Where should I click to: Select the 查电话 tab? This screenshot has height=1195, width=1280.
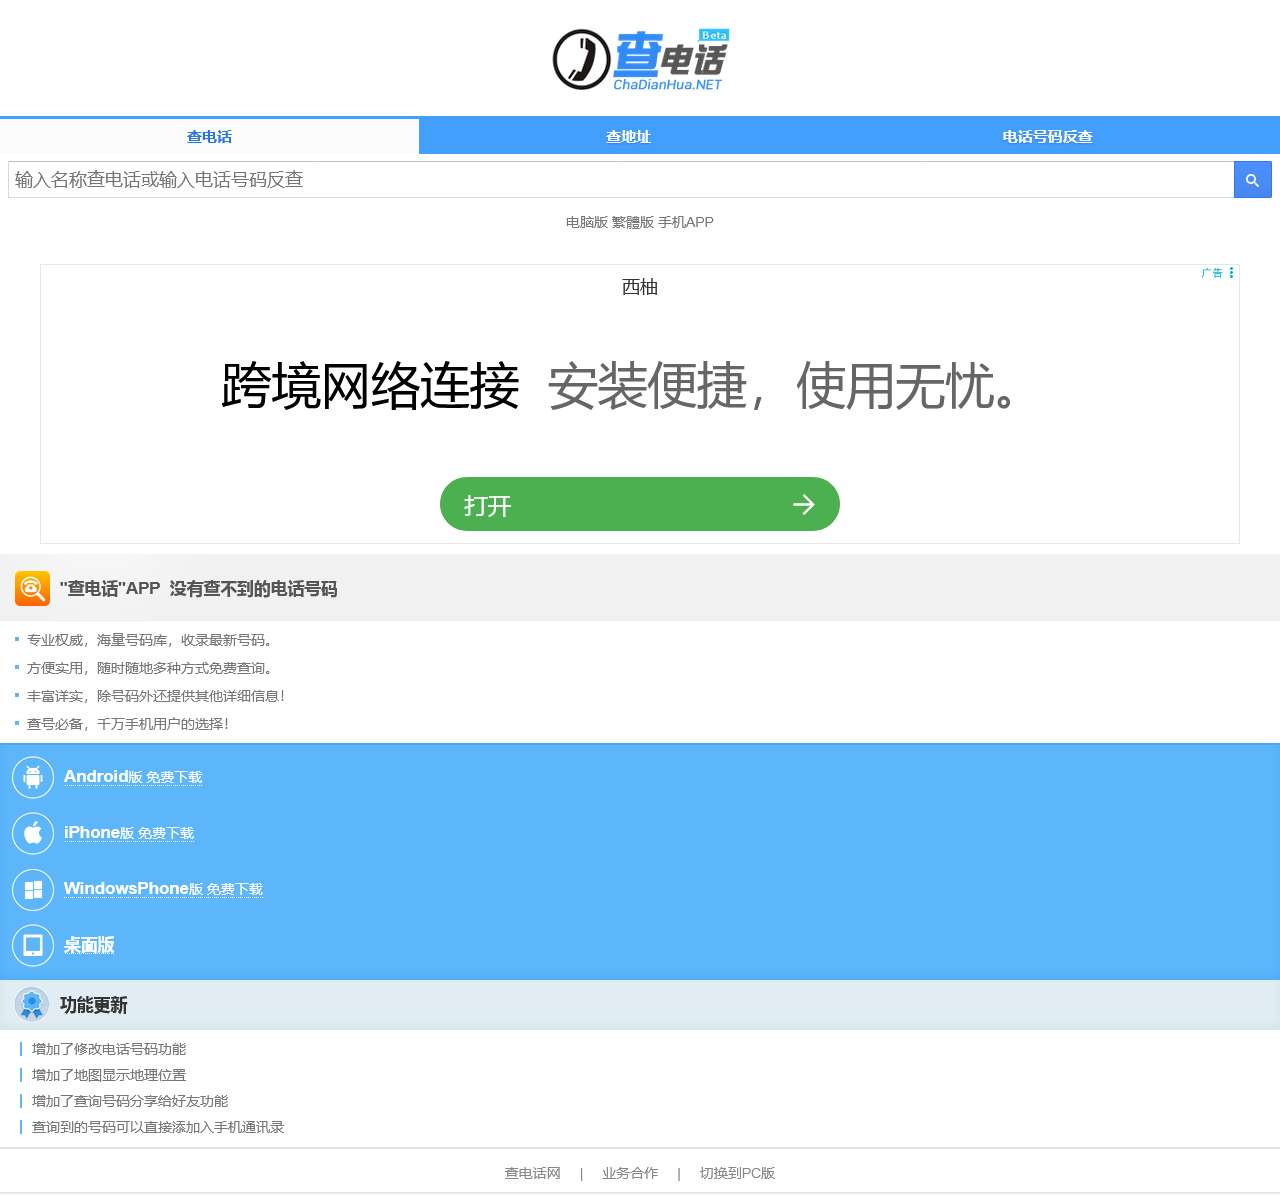coord(208,136)
